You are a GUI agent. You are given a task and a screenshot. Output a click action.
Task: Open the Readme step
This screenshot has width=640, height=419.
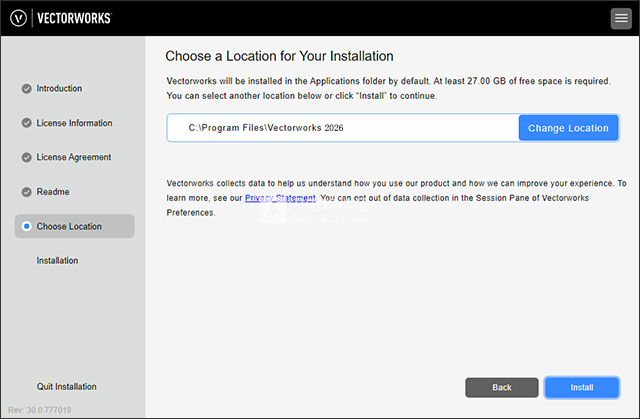(x=53, y=191)
